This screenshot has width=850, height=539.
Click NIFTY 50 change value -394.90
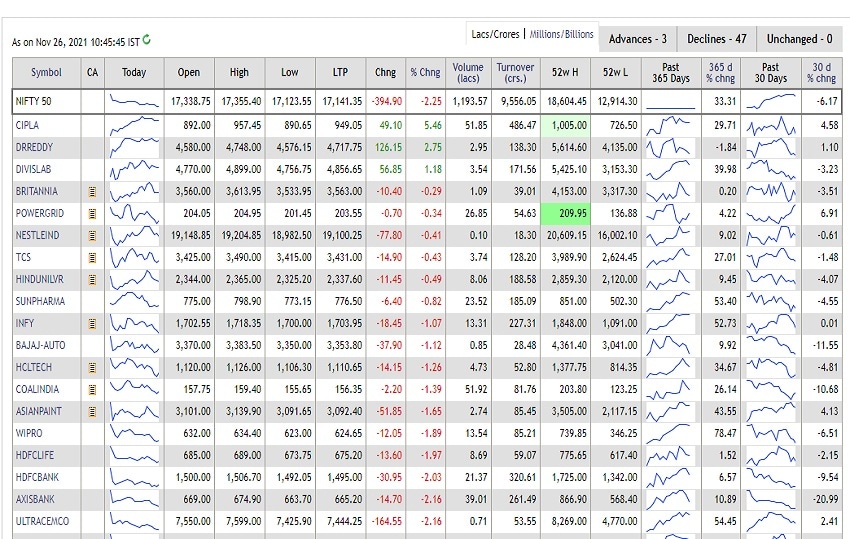tap(387, 101)
